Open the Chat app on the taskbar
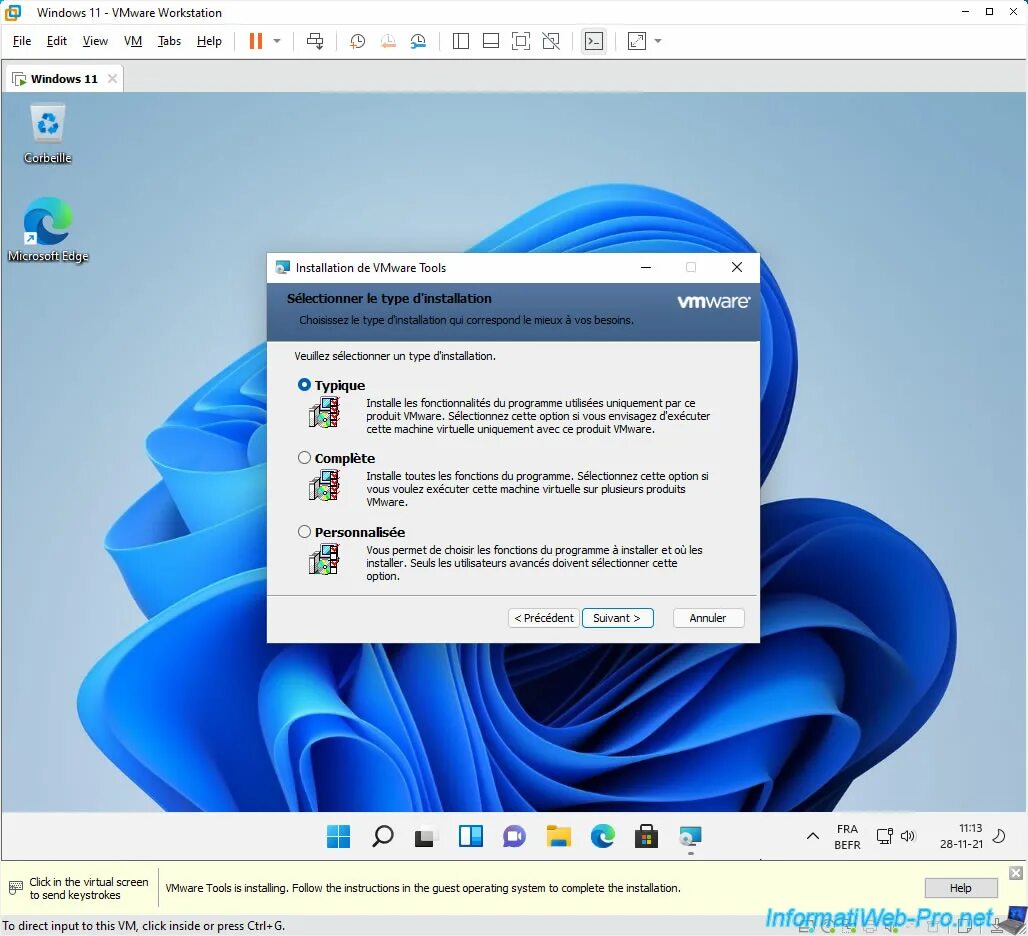 (514, 836)
